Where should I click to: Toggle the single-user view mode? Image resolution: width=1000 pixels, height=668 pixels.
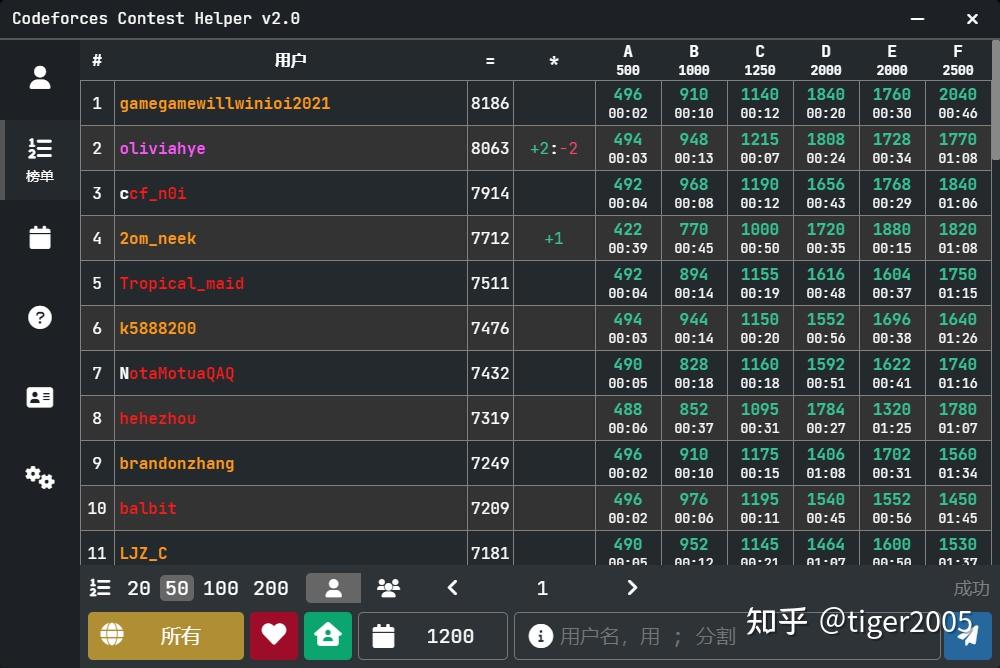[x=333, y=588]
